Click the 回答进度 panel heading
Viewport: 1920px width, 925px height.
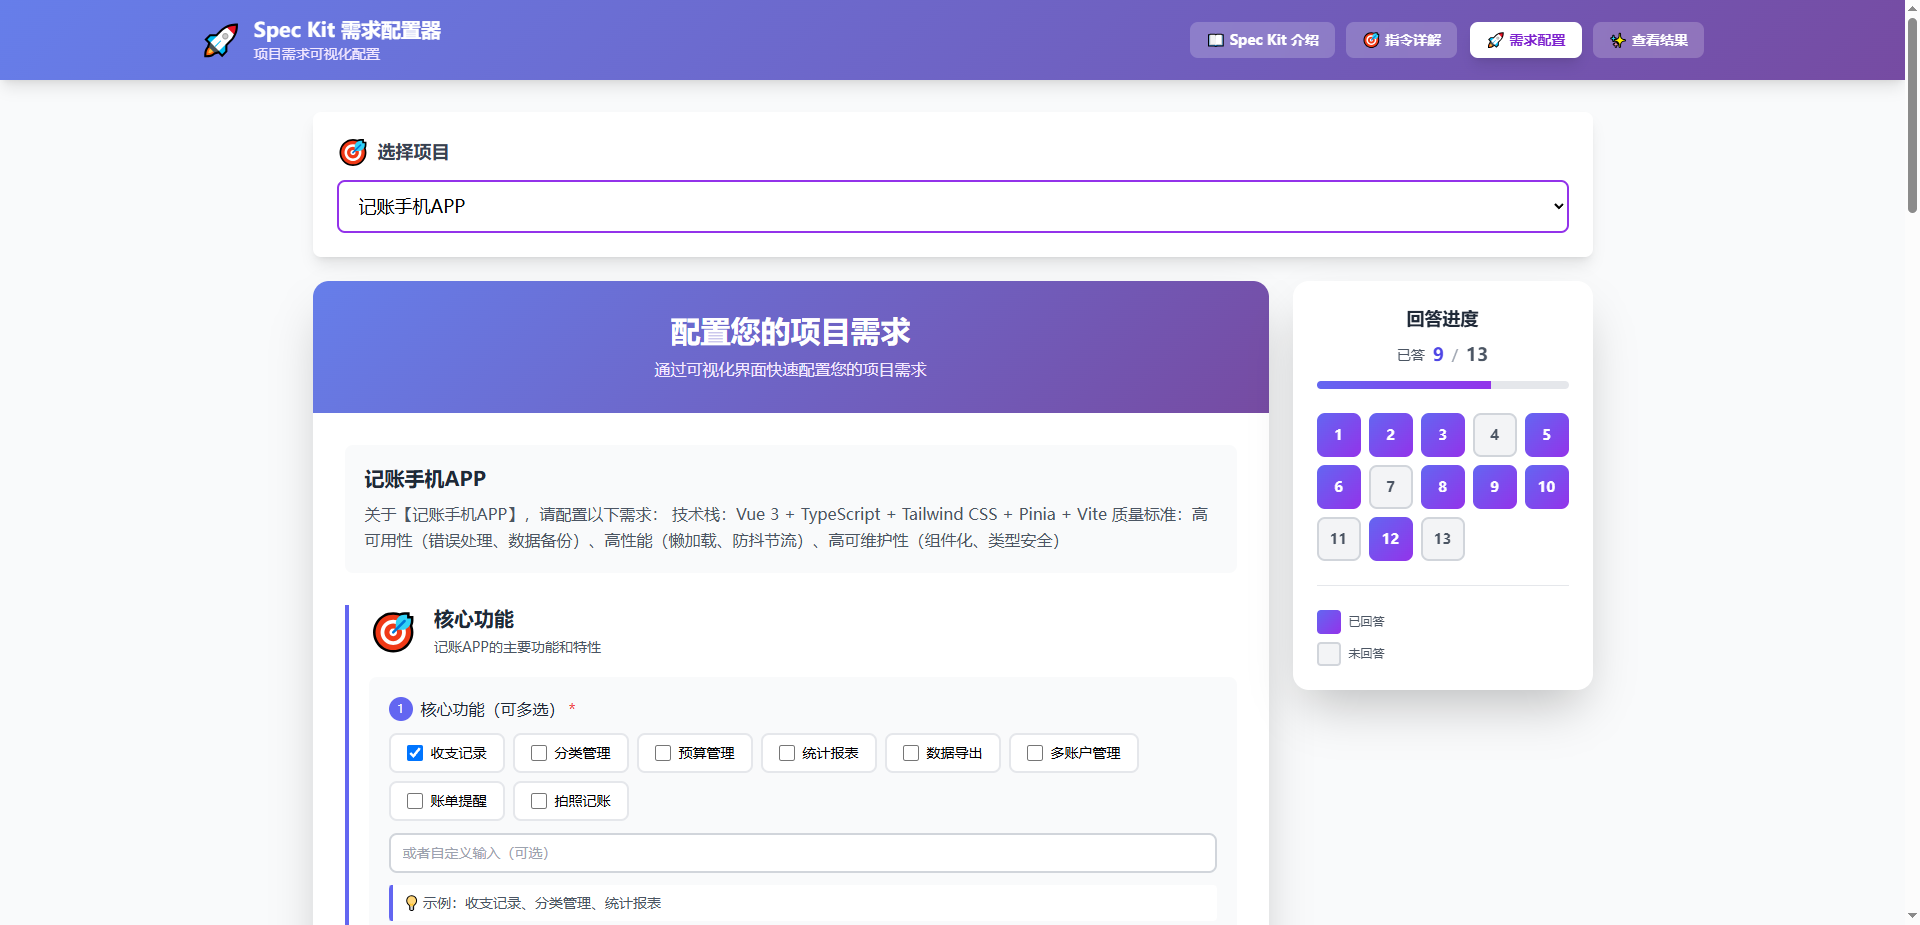1442,319
